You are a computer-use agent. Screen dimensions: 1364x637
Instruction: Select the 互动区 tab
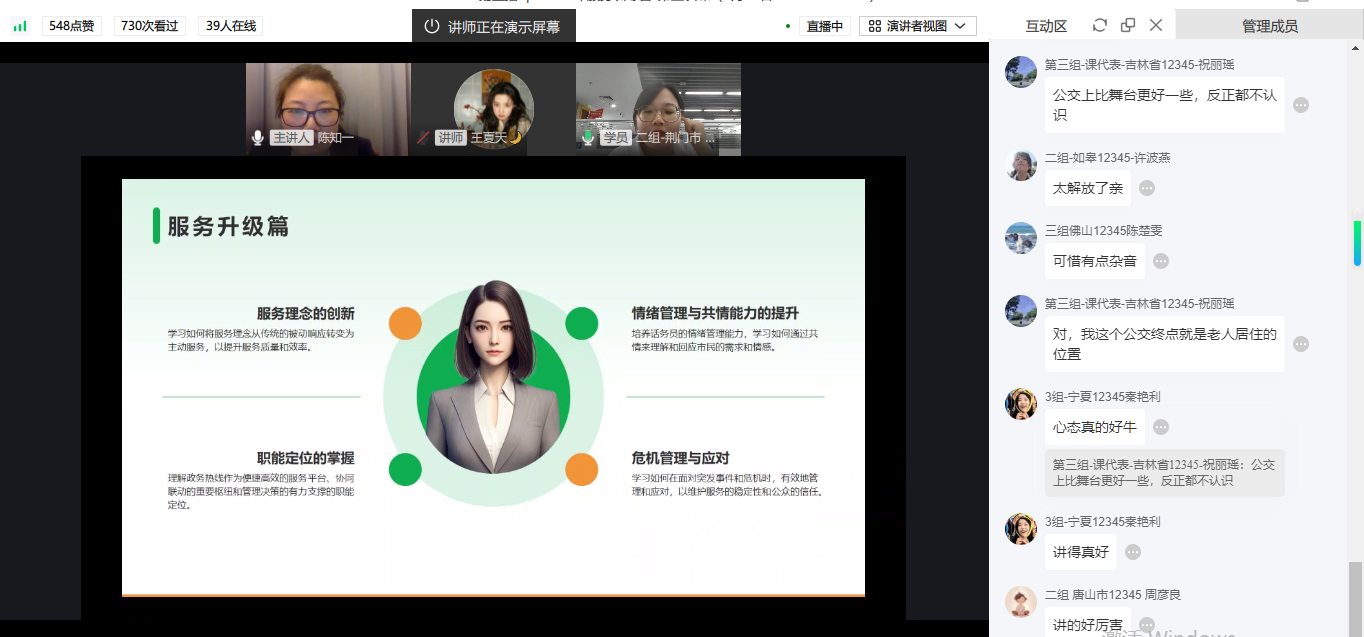[1046, 26]
